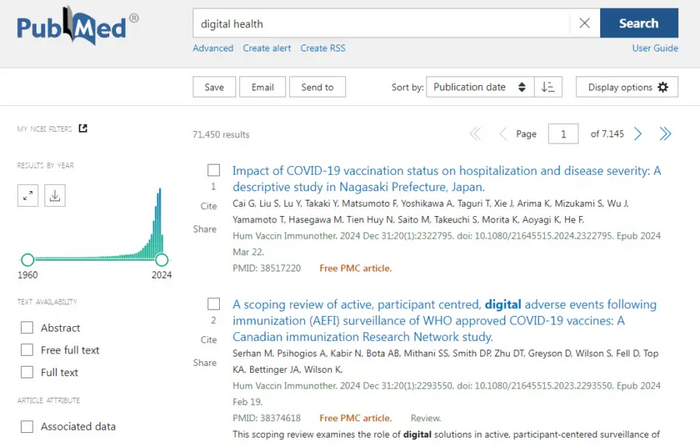Screen dimensions: 700x447
Task: Jump to the last results page
Action: (x=664, y=134)
